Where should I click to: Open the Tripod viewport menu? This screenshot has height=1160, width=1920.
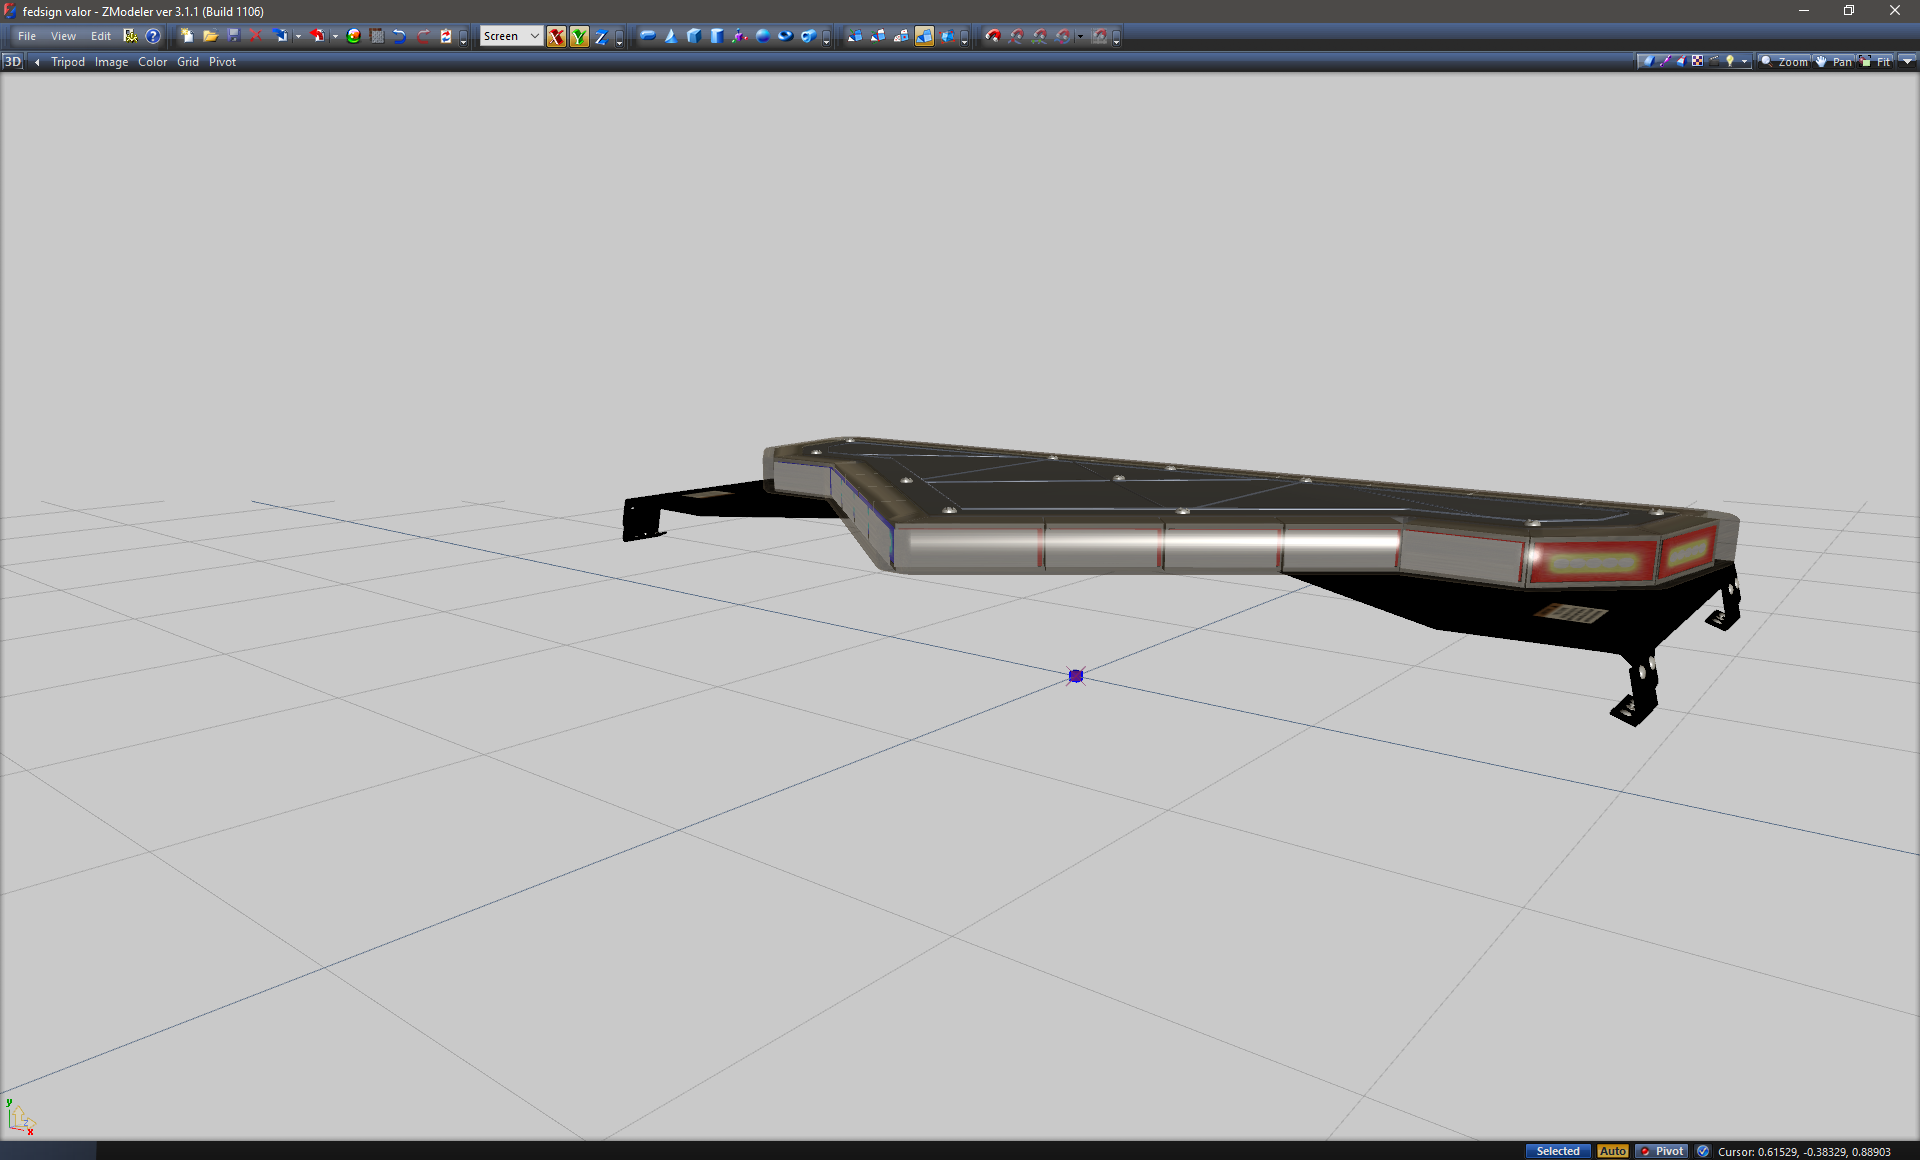68,62
